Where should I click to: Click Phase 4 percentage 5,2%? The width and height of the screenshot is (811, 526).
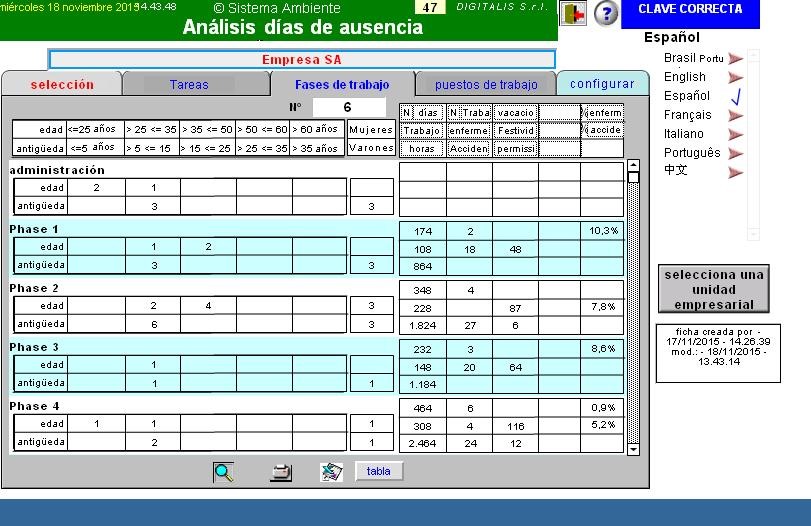click(x=603, y=425)
